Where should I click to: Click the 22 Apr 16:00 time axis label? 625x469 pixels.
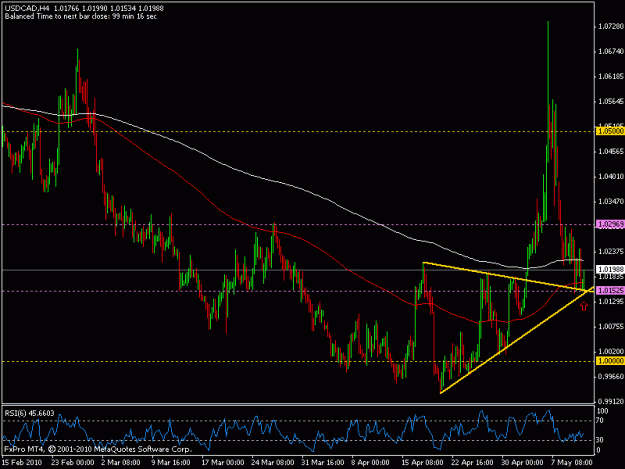click(x=472, y=462)
